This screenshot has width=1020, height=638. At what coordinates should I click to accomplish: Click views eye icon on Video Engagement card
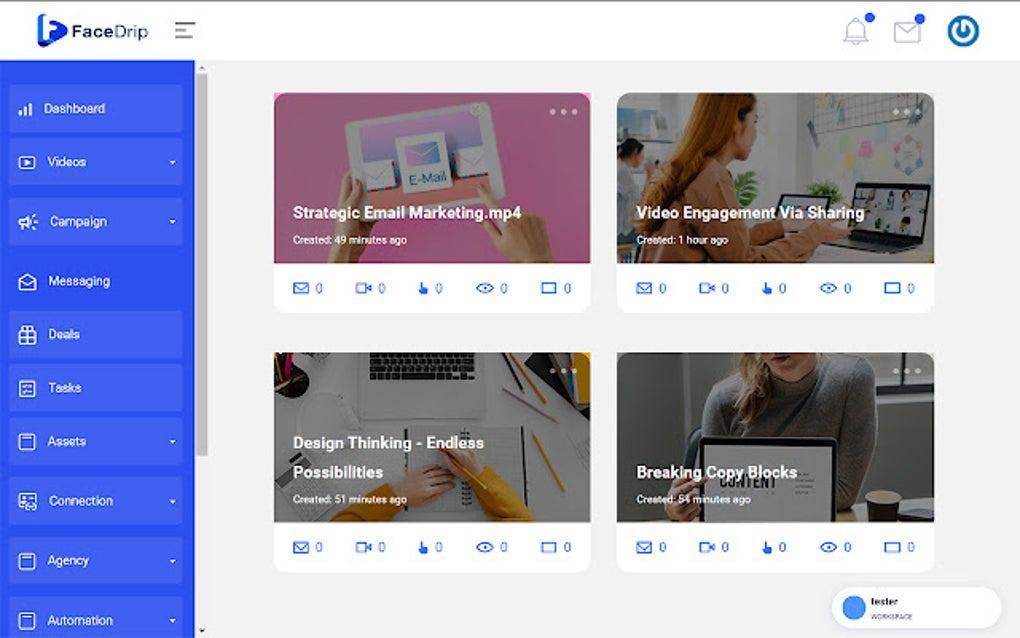tap(828, 288)
